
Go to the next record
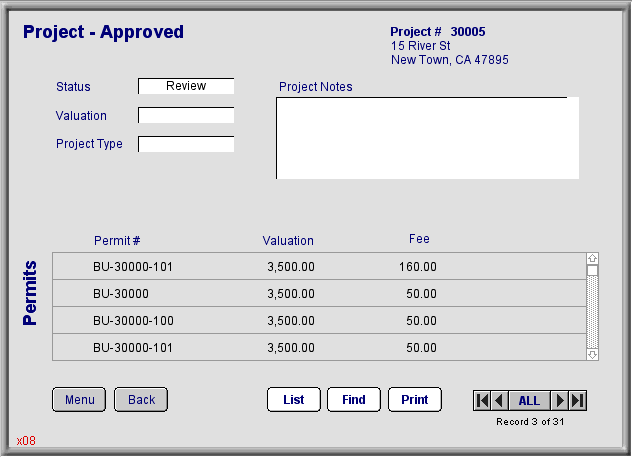(559, 401)
